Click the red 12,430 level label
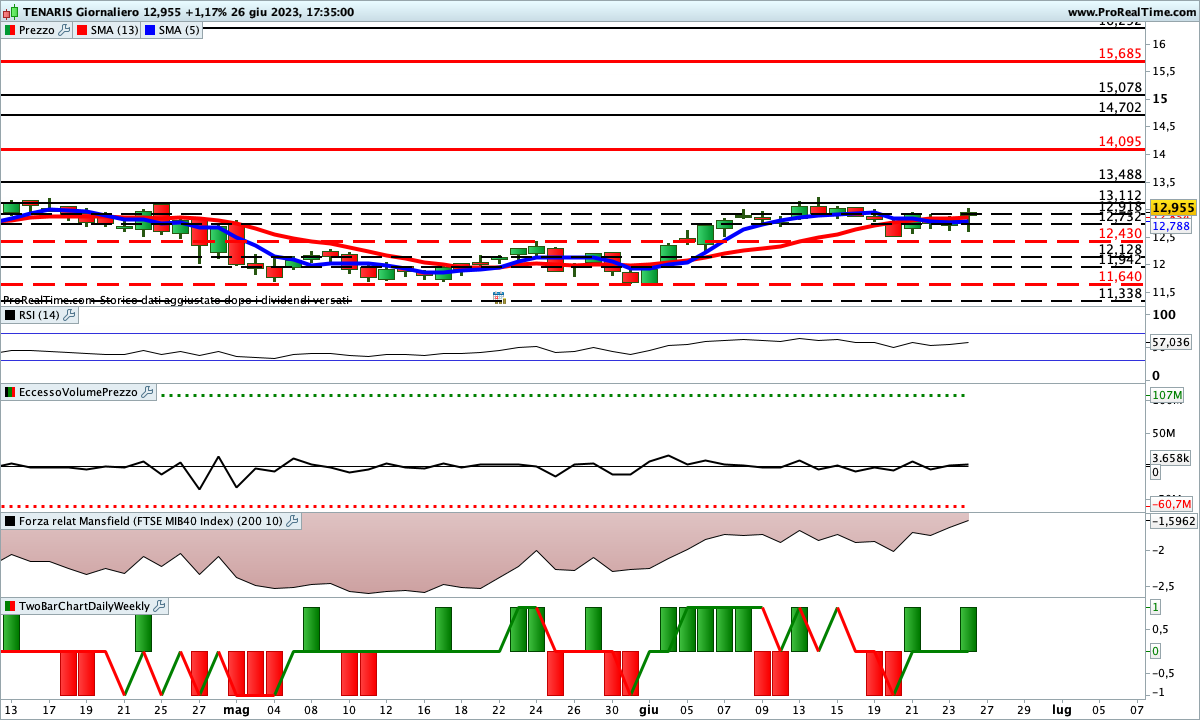The image size is (1200, 720). pyautogui.click(x=1120, y=233)
